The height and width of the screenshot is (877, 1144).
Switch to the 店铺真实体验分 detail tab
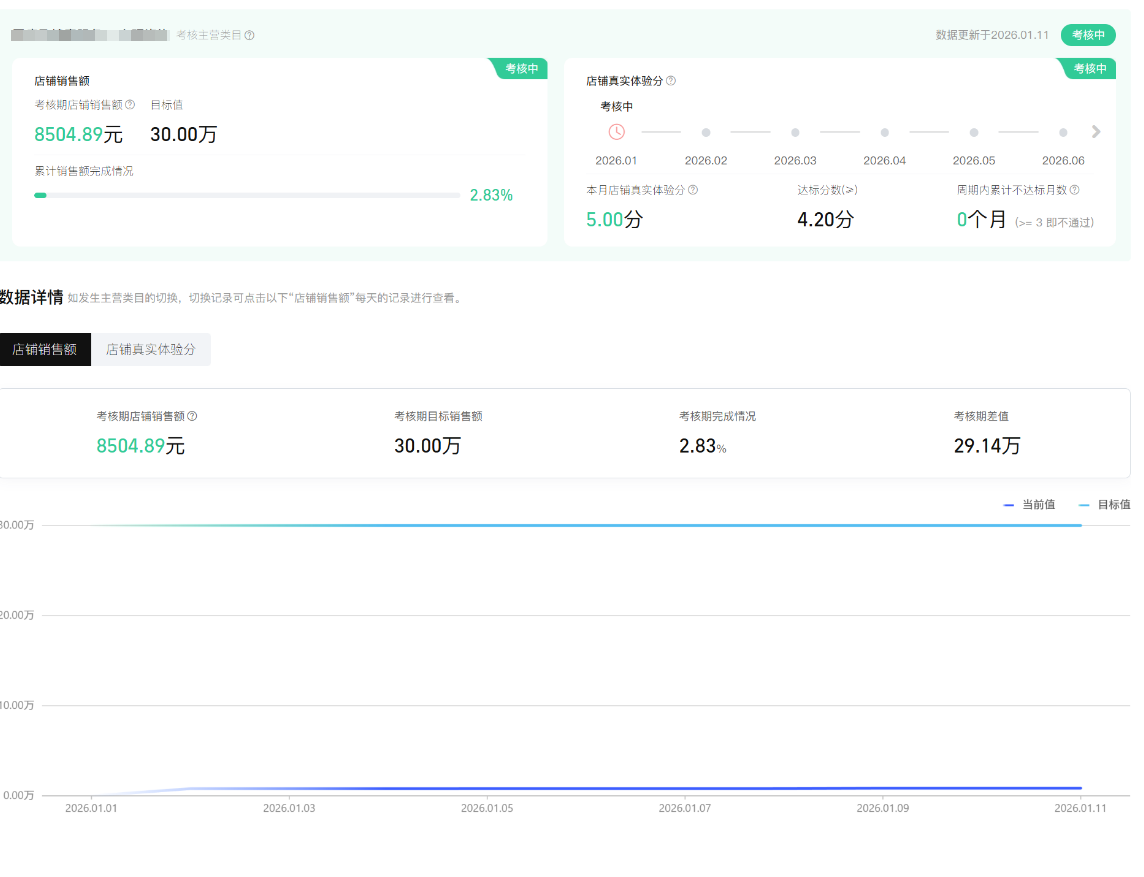point(151,349)
